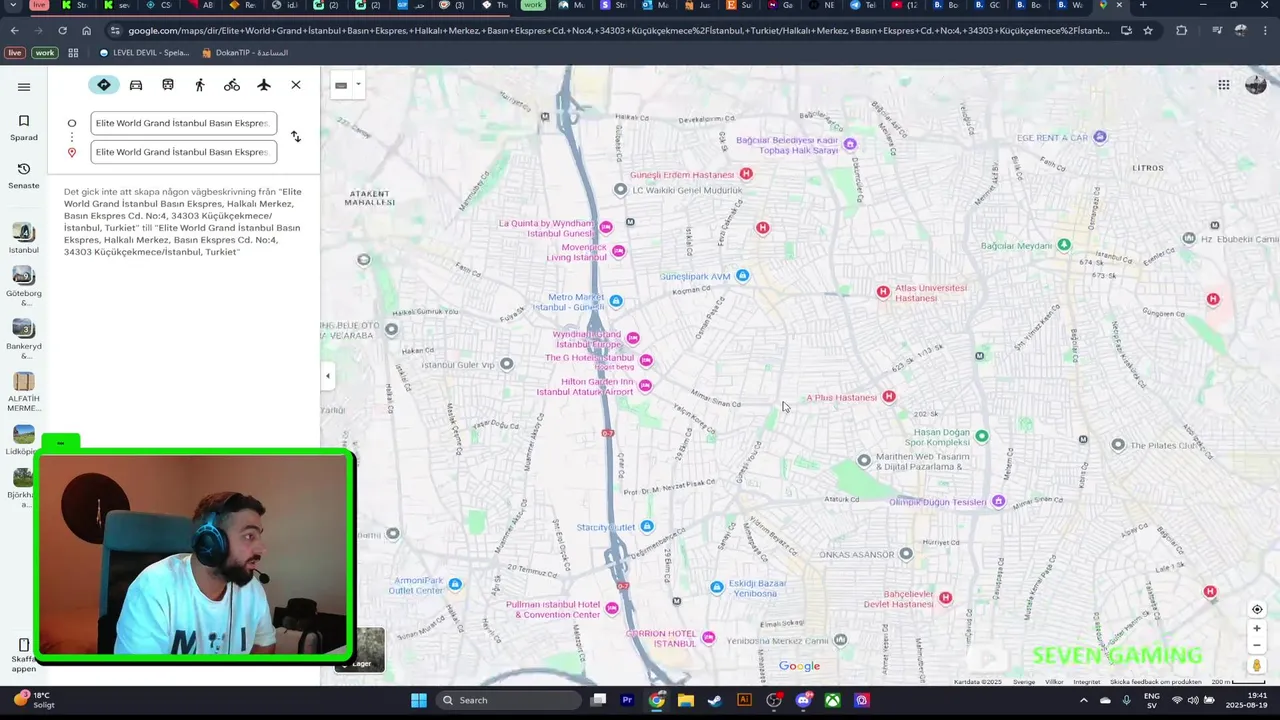This screenshot has height=720, width=1280.
Task: Click Güneşli Erdem Hastanesi marker
Action: (x=746, y=174)
